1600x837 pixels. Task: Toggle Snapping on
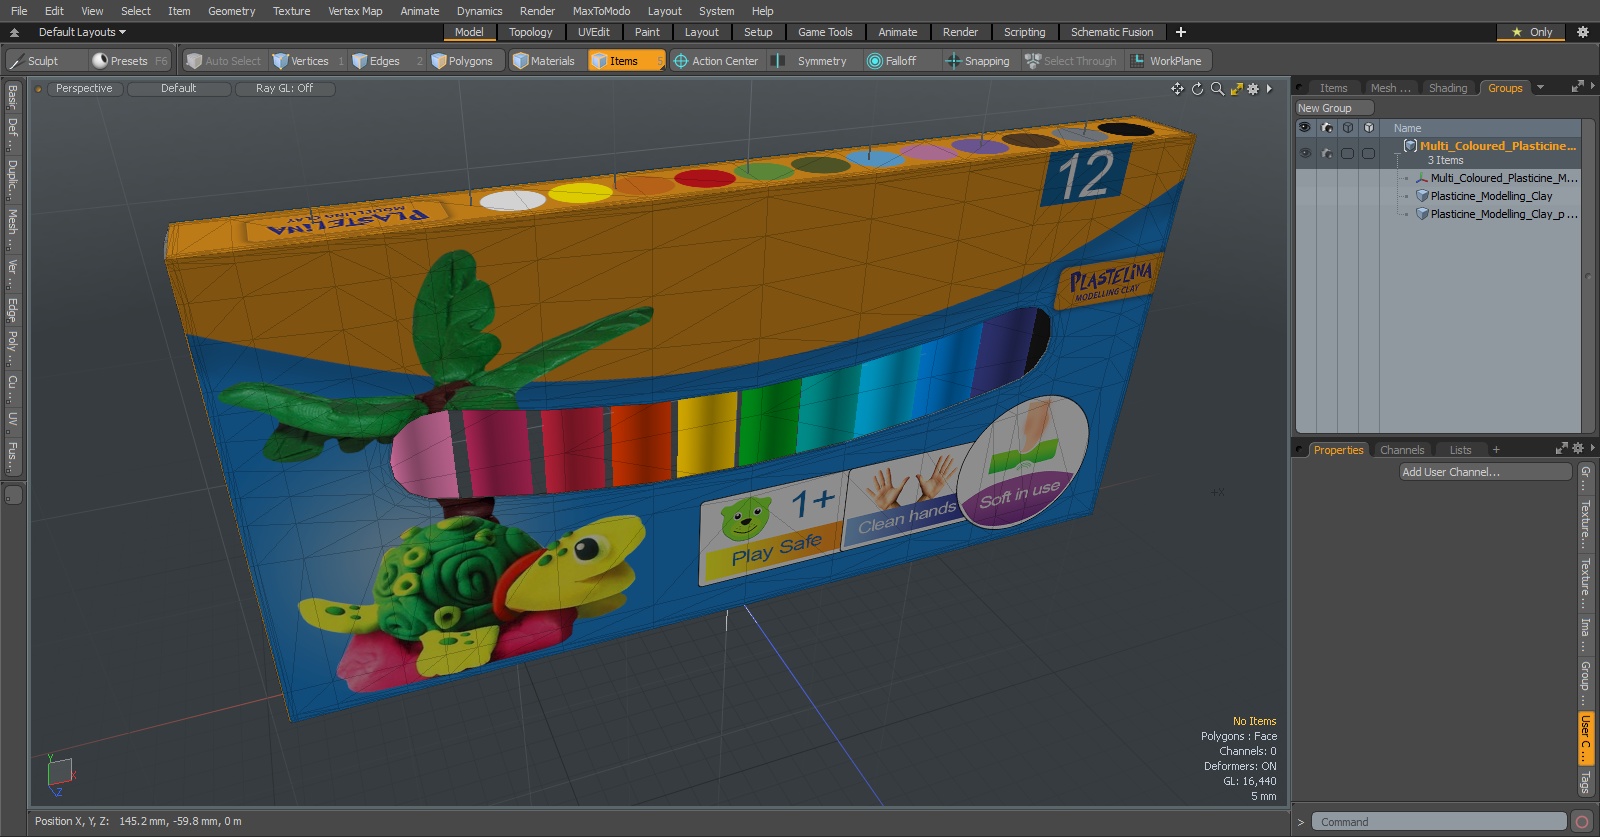pyautogui.click(x=978, y=61)
